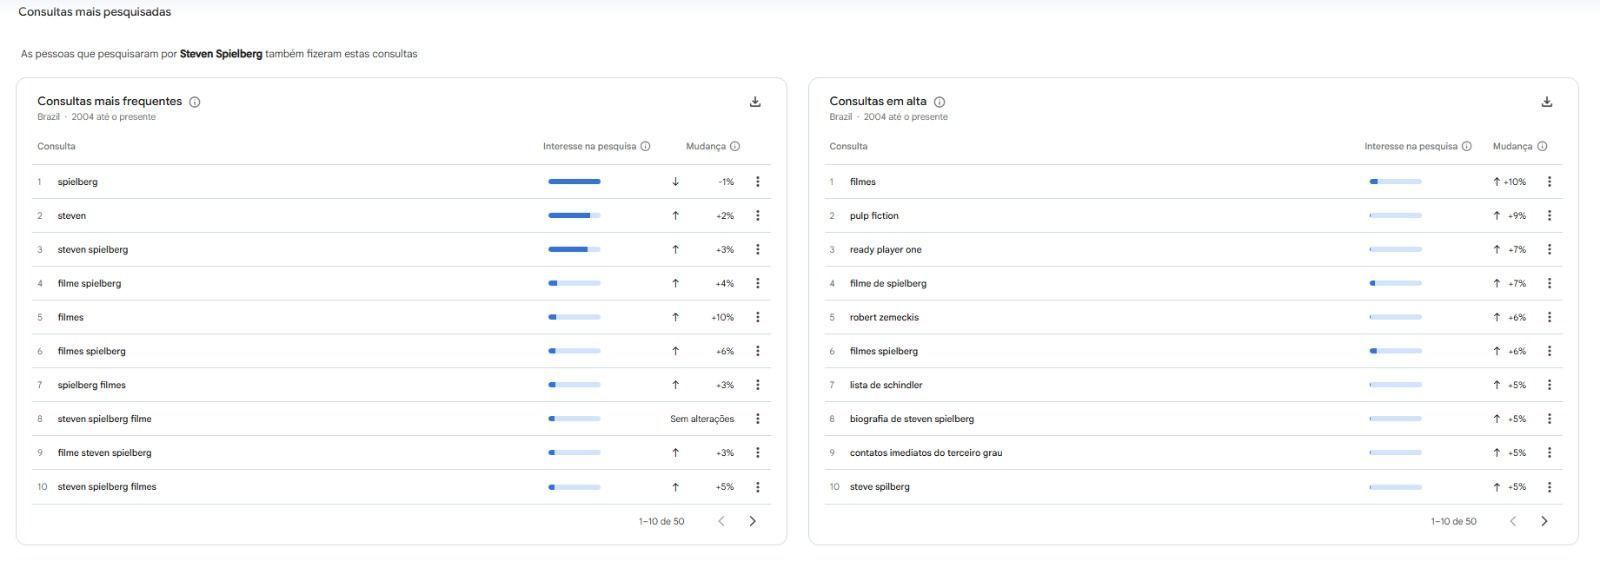The image size is (1600, 561).
Task: Open the ready player one query
Action: click(885, 250)
